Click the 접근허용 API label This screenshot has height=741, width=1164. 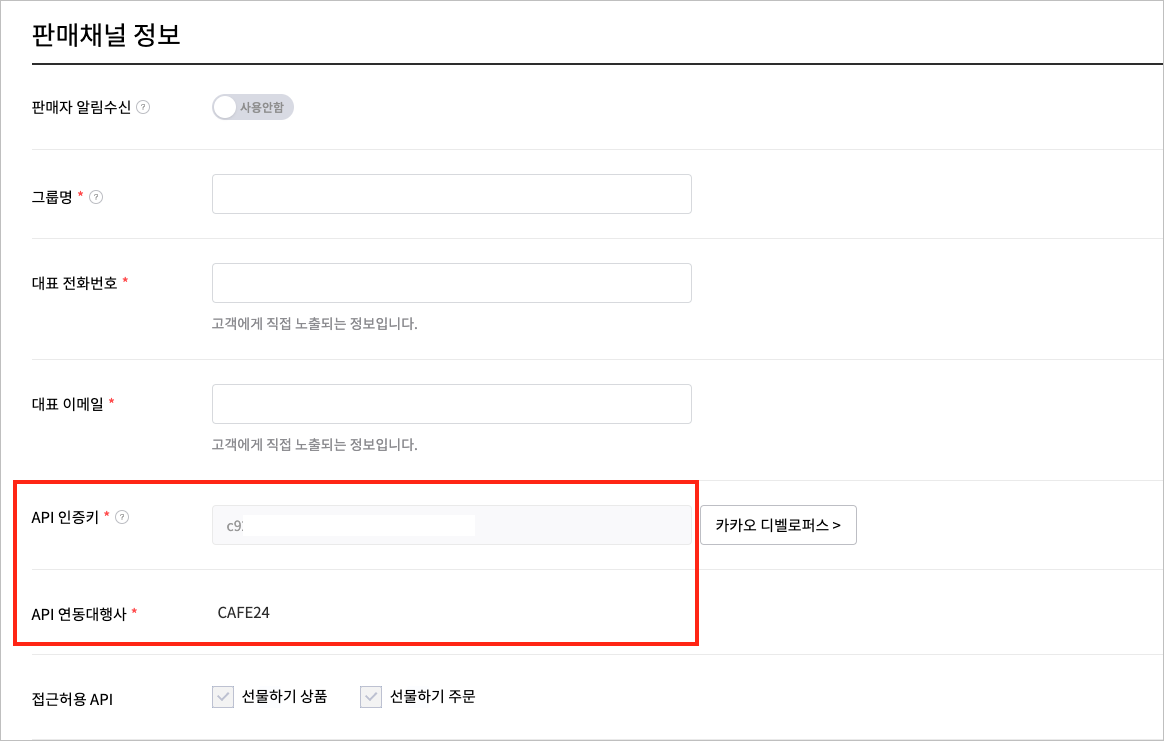pyautogui.click(x=72, y=699)
